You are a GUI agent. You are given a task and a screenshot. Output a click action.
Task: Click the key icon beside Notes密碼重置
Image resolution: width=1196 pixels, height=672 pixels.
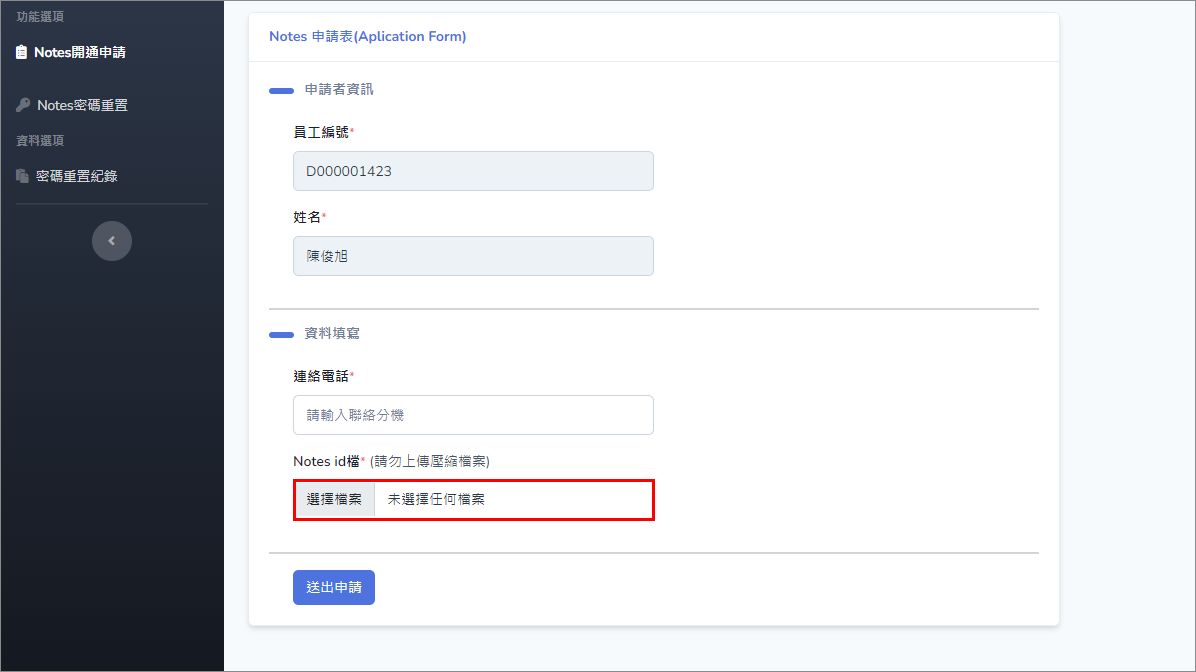[23, 105]
